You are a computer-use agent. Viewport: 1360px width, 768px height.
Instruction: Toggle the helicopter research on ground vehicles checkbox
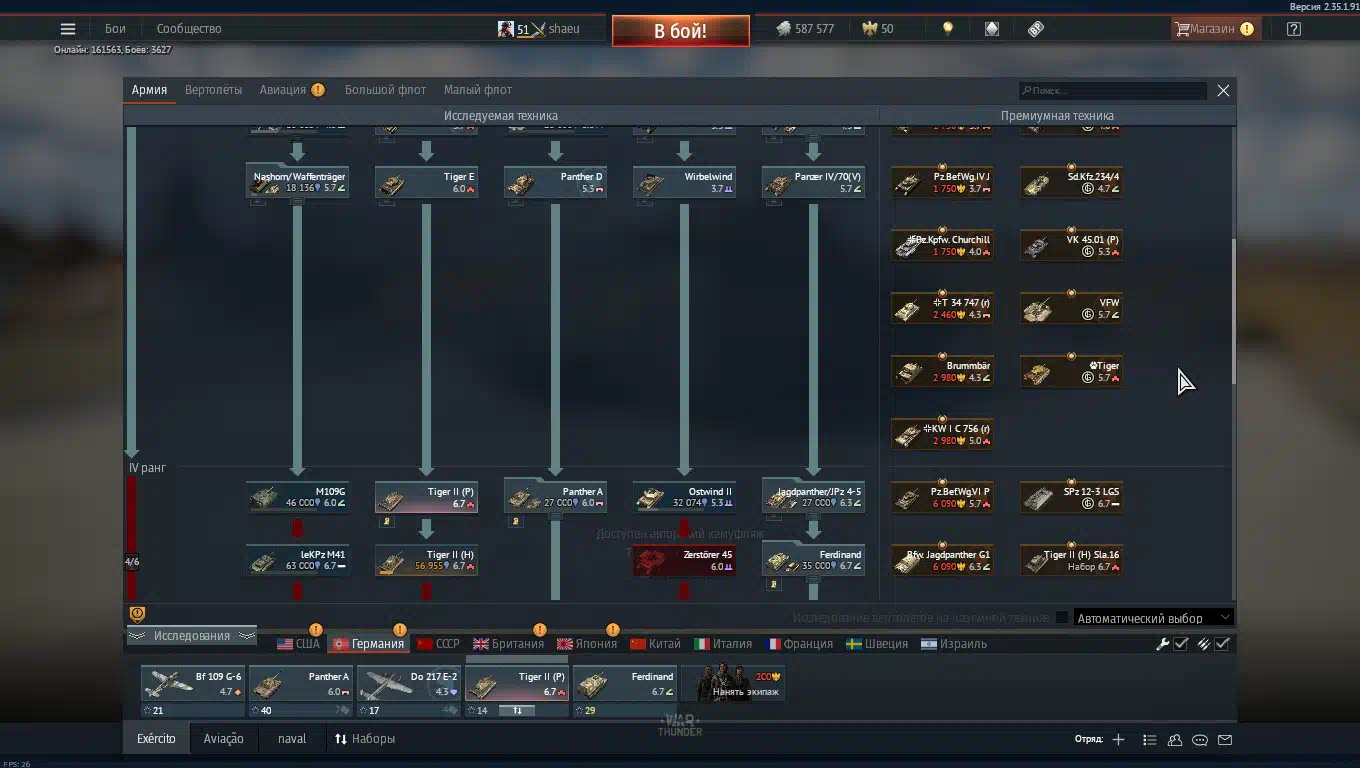click(x=1062, y=618)
